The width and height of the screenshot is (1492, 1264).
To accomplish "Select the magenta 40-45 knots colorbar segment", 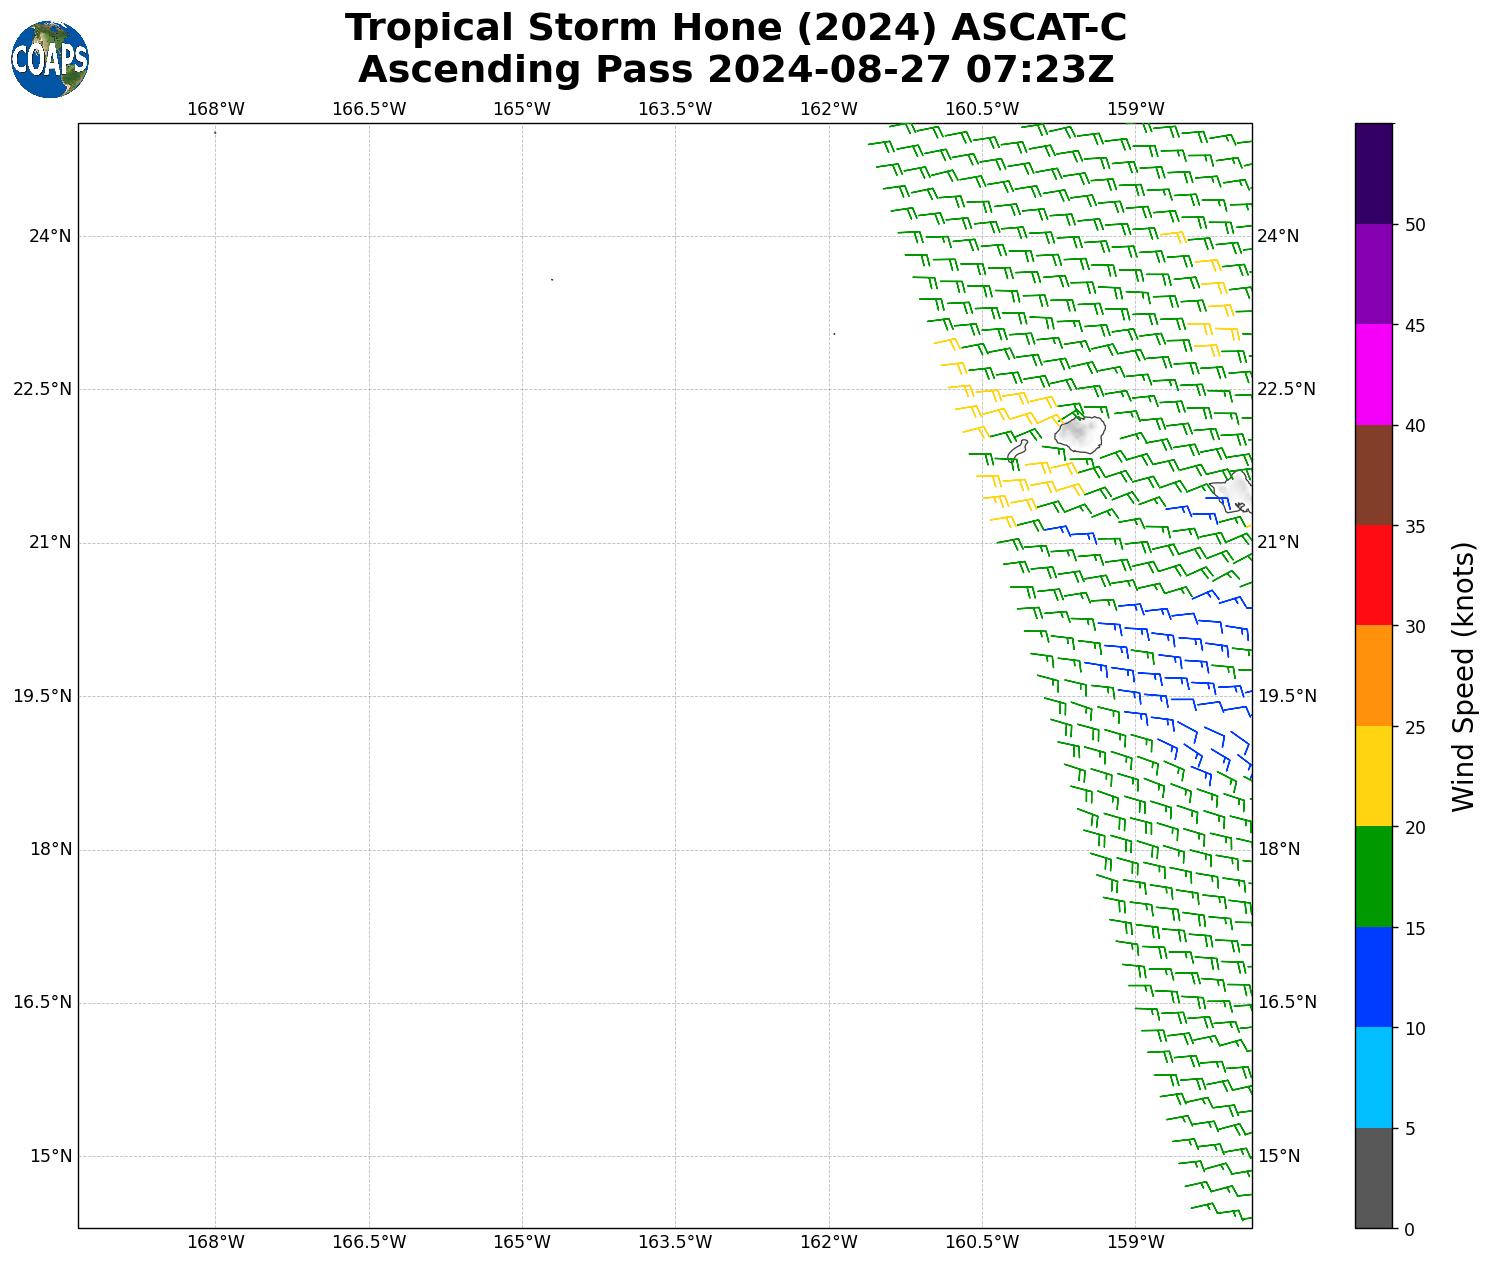I will [x=1373, y=374].
